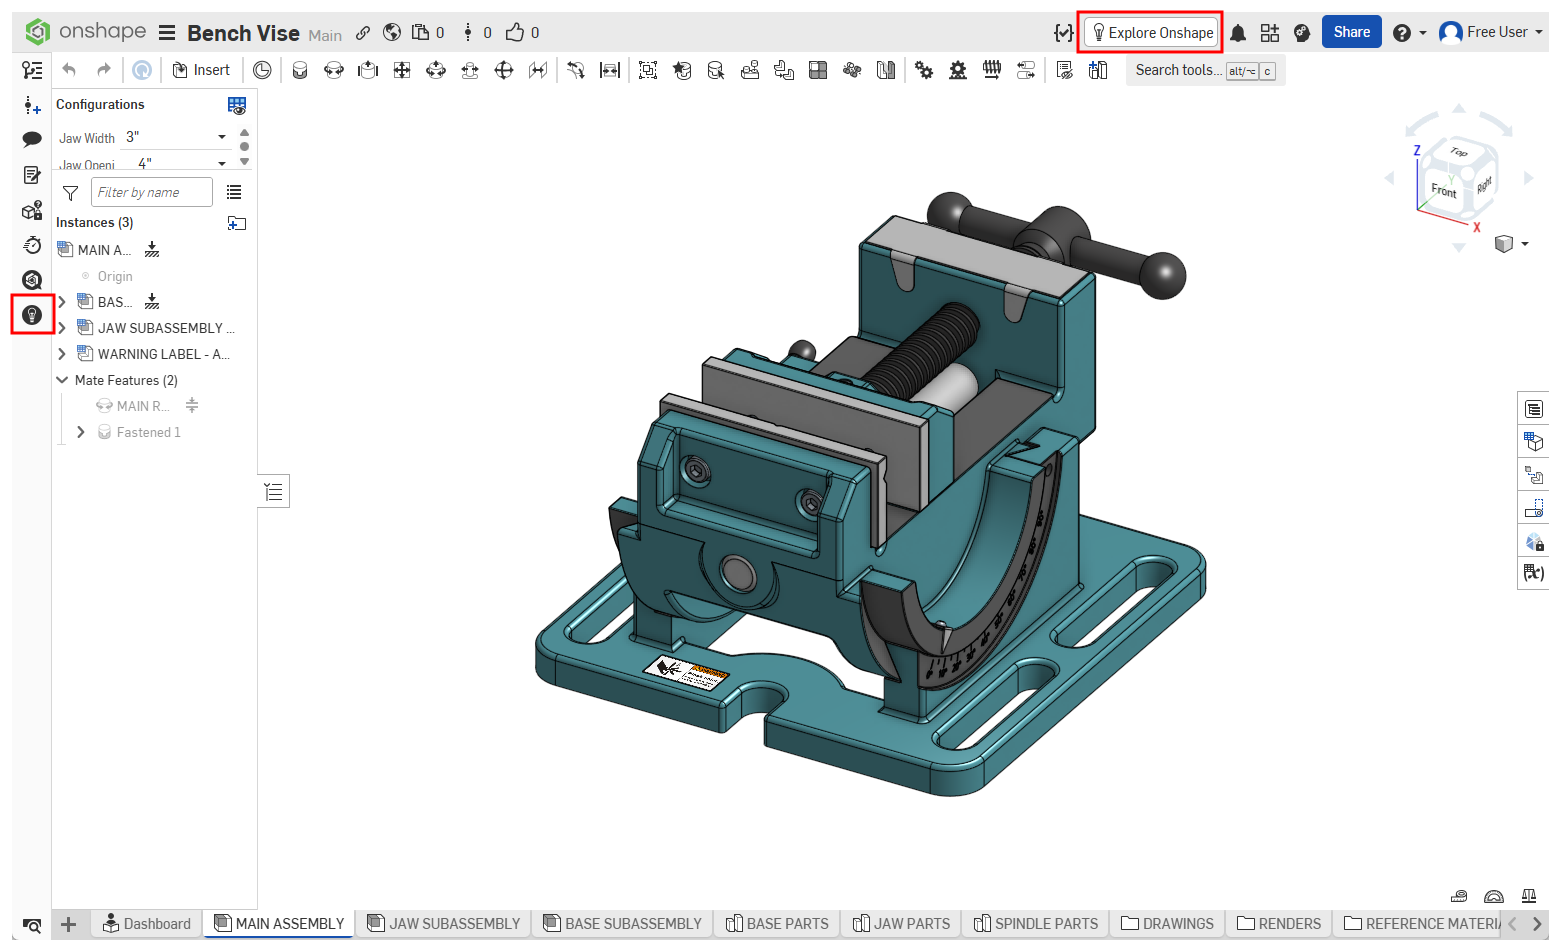Click the Insert button in the toolbar
The height and width of the screenshot is (940, 1549).
202,69
